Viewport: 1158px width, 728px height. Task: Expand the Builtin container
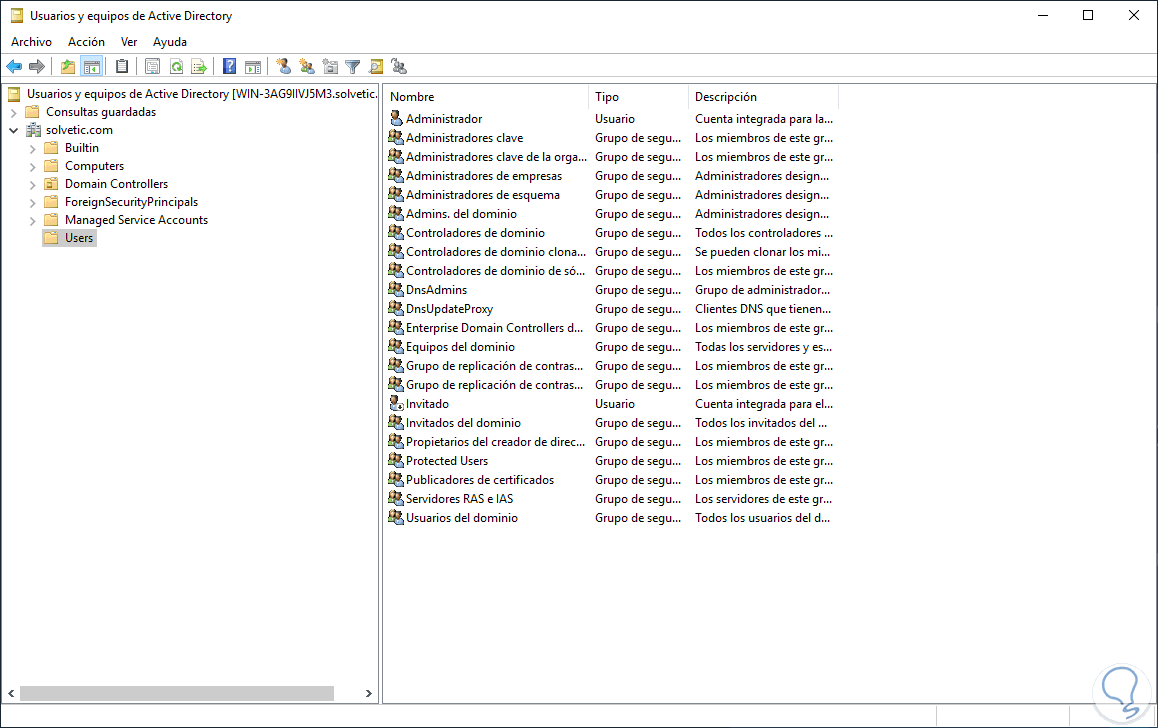(x=32, y=148)
